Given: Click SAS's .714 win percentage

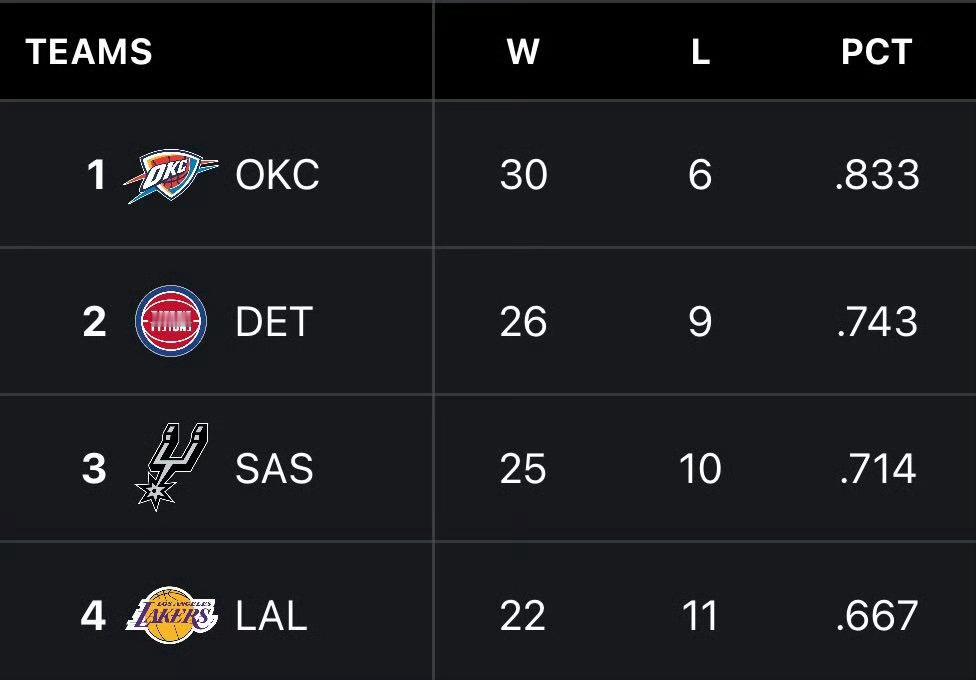Looking at the screenshot, I should coord(877,468).
